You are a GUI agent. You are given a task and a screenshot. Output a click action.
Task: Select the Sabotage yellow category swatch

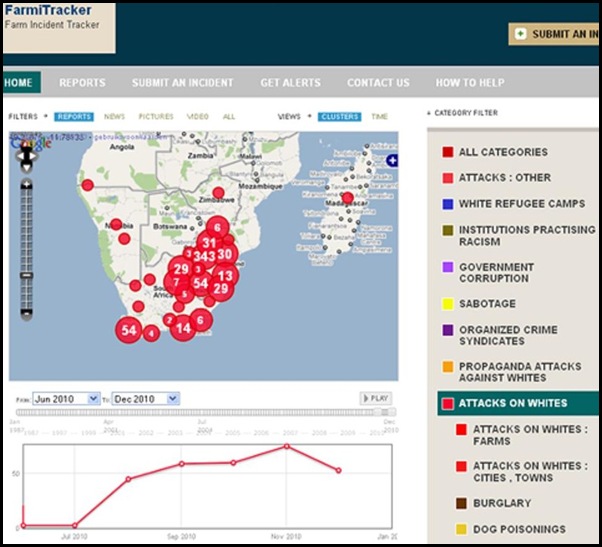[448, 304]
